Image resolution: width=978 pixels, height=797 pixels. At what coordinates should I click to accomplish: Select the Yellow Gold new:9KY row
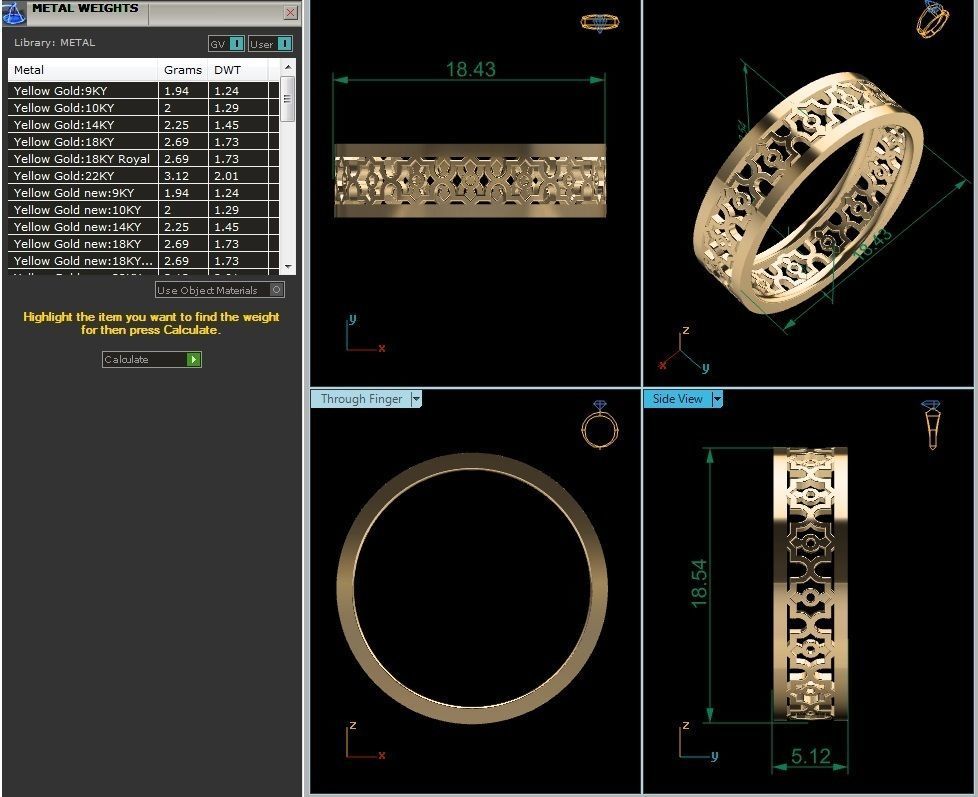point(143,193)
